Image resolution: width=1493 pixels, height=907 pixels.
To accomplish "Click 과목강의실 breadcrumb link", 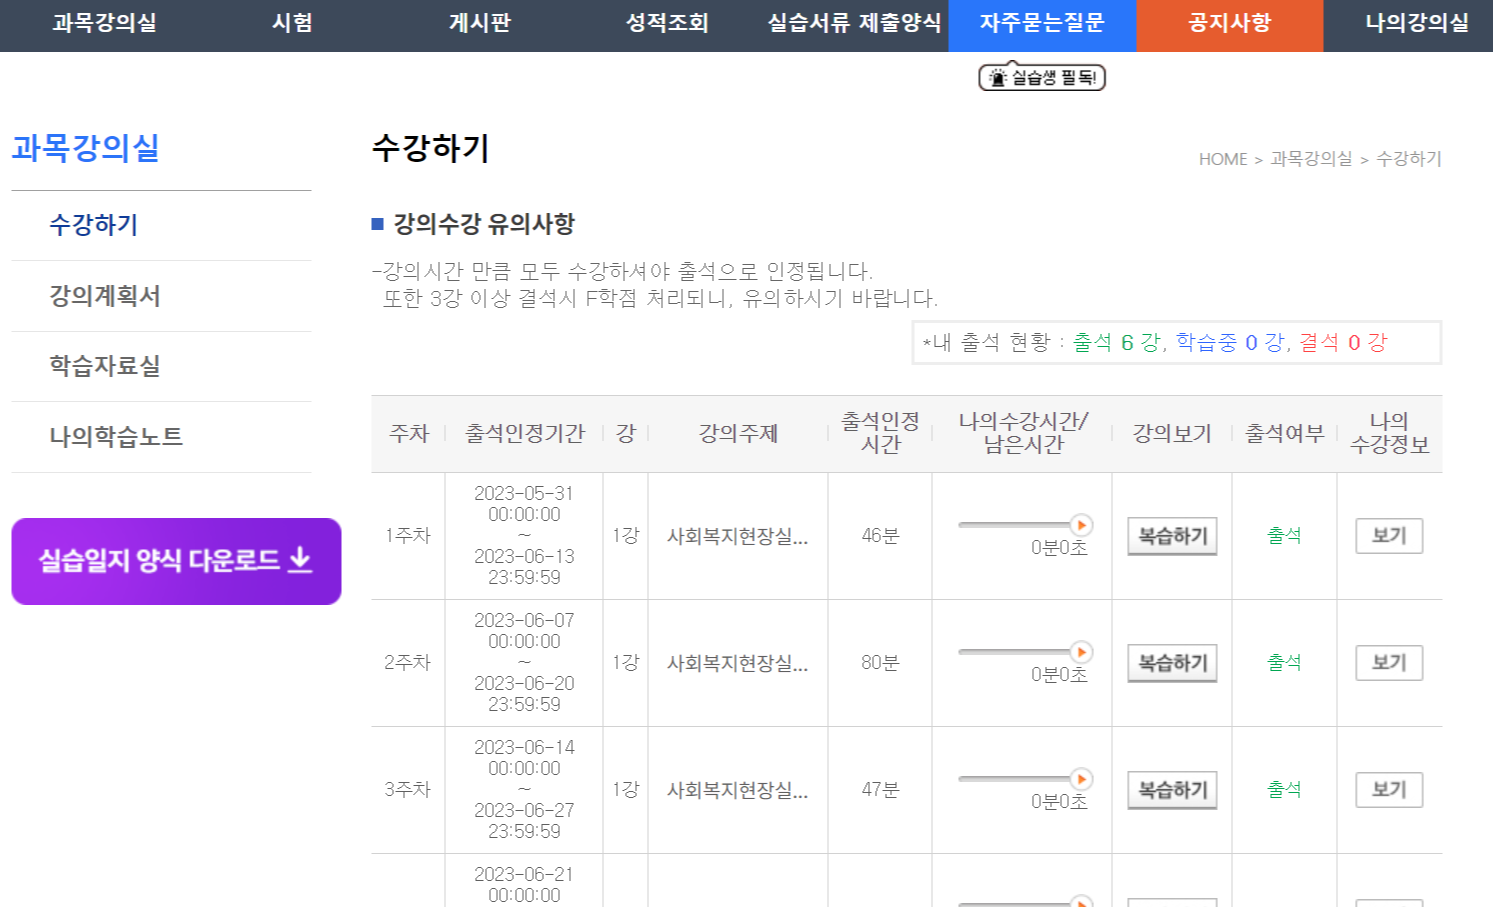I will 1311,159.
